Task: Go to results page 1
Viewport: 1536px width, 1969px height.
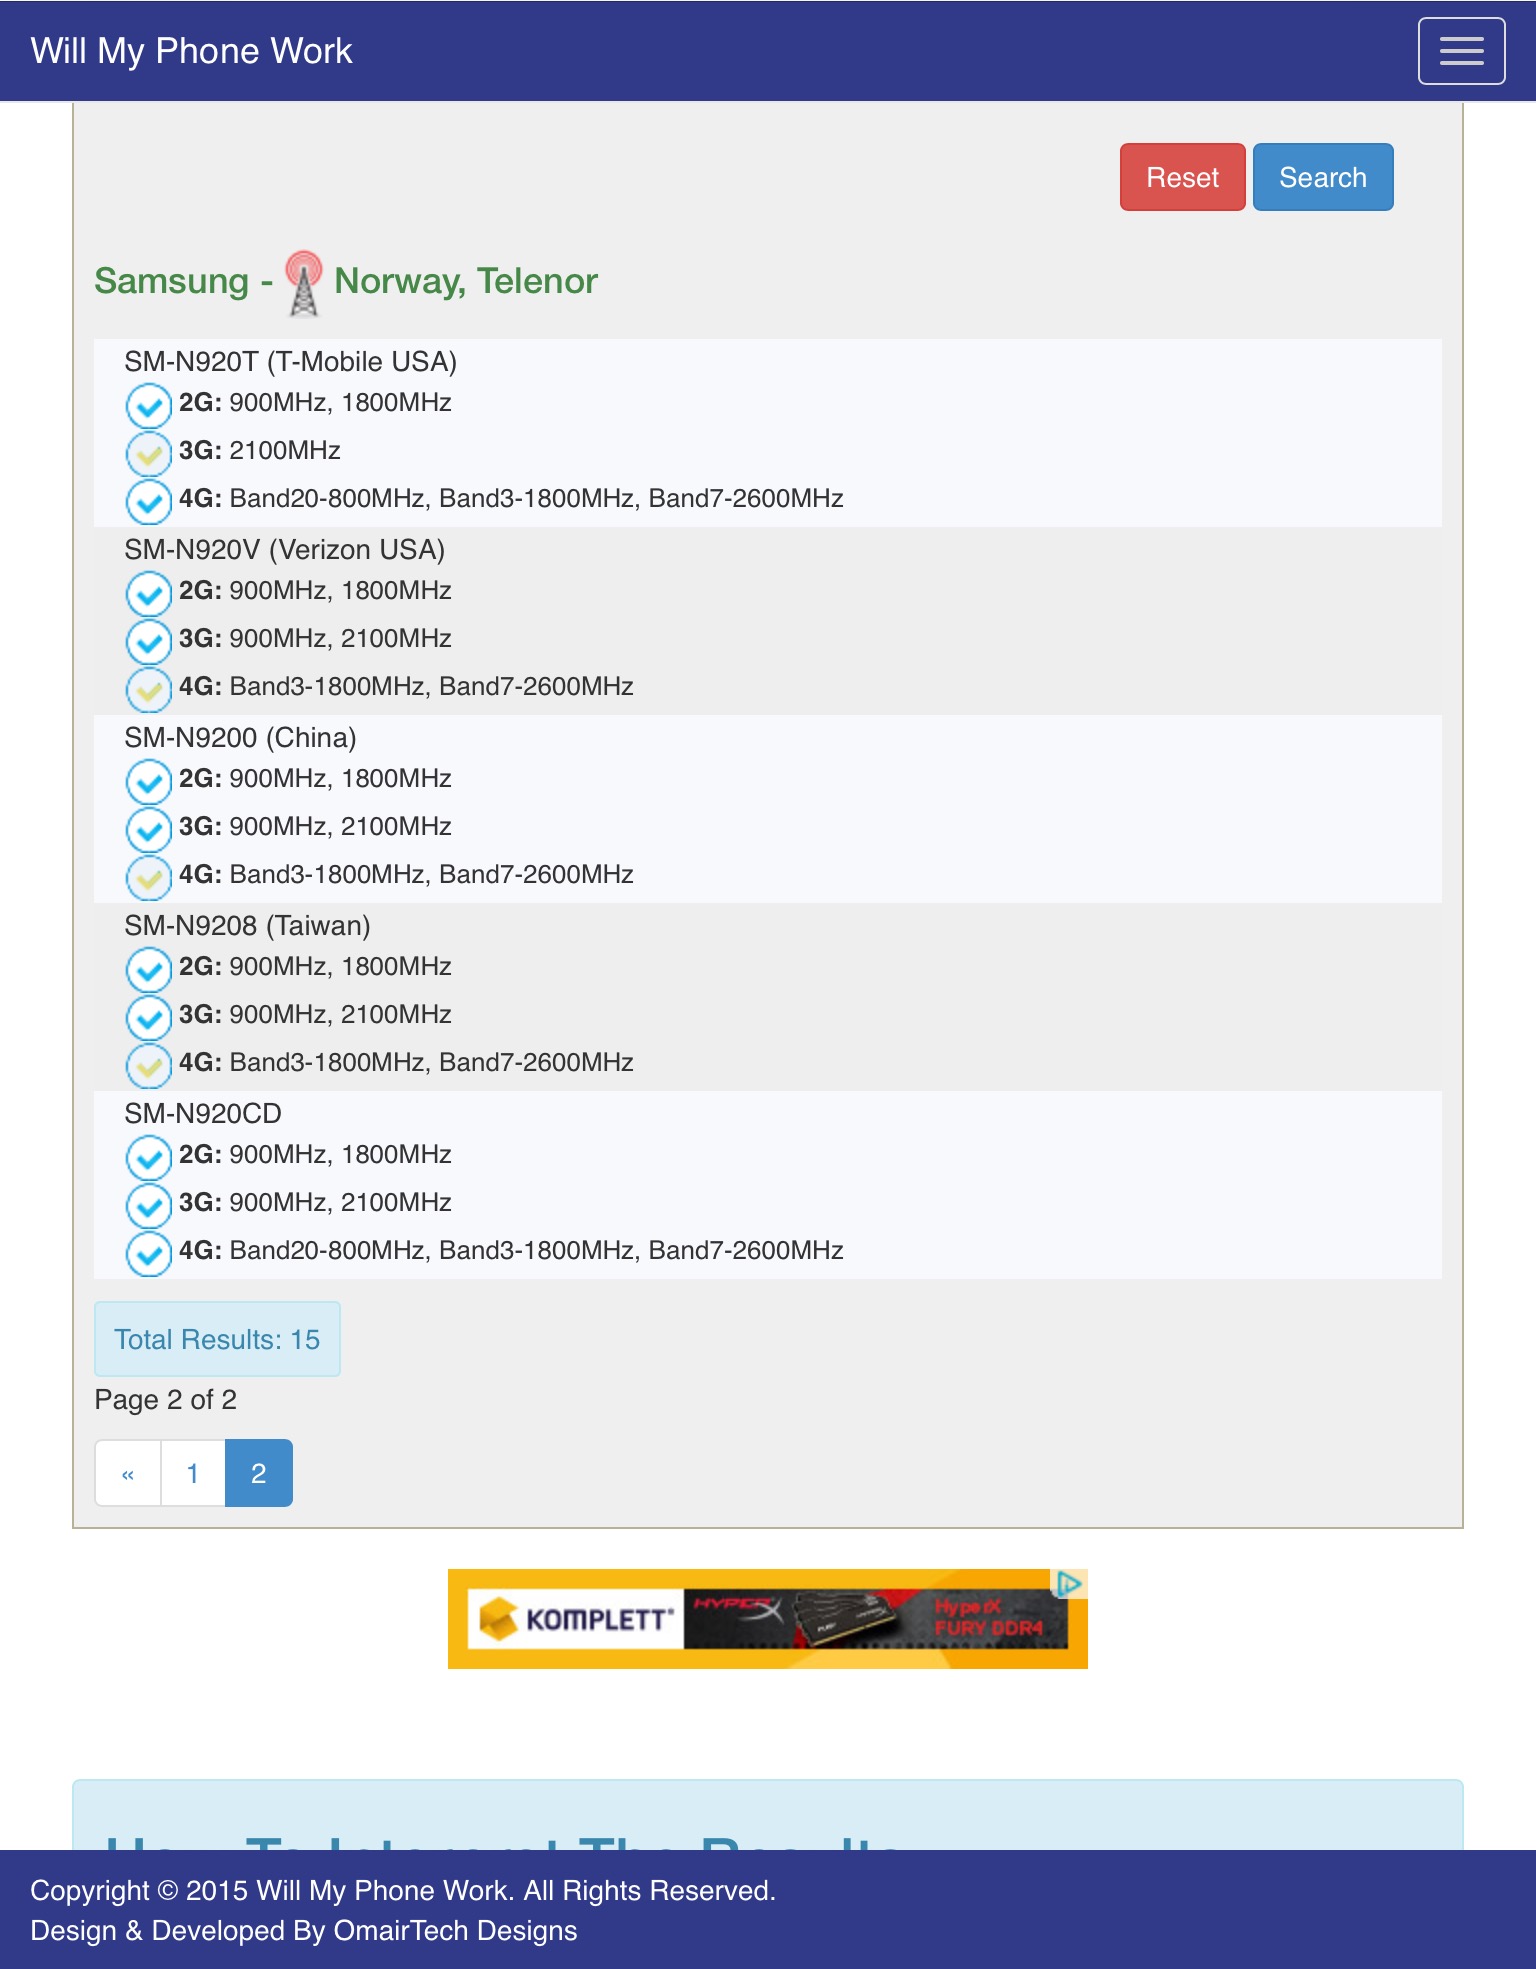Action: (193, 1473)
